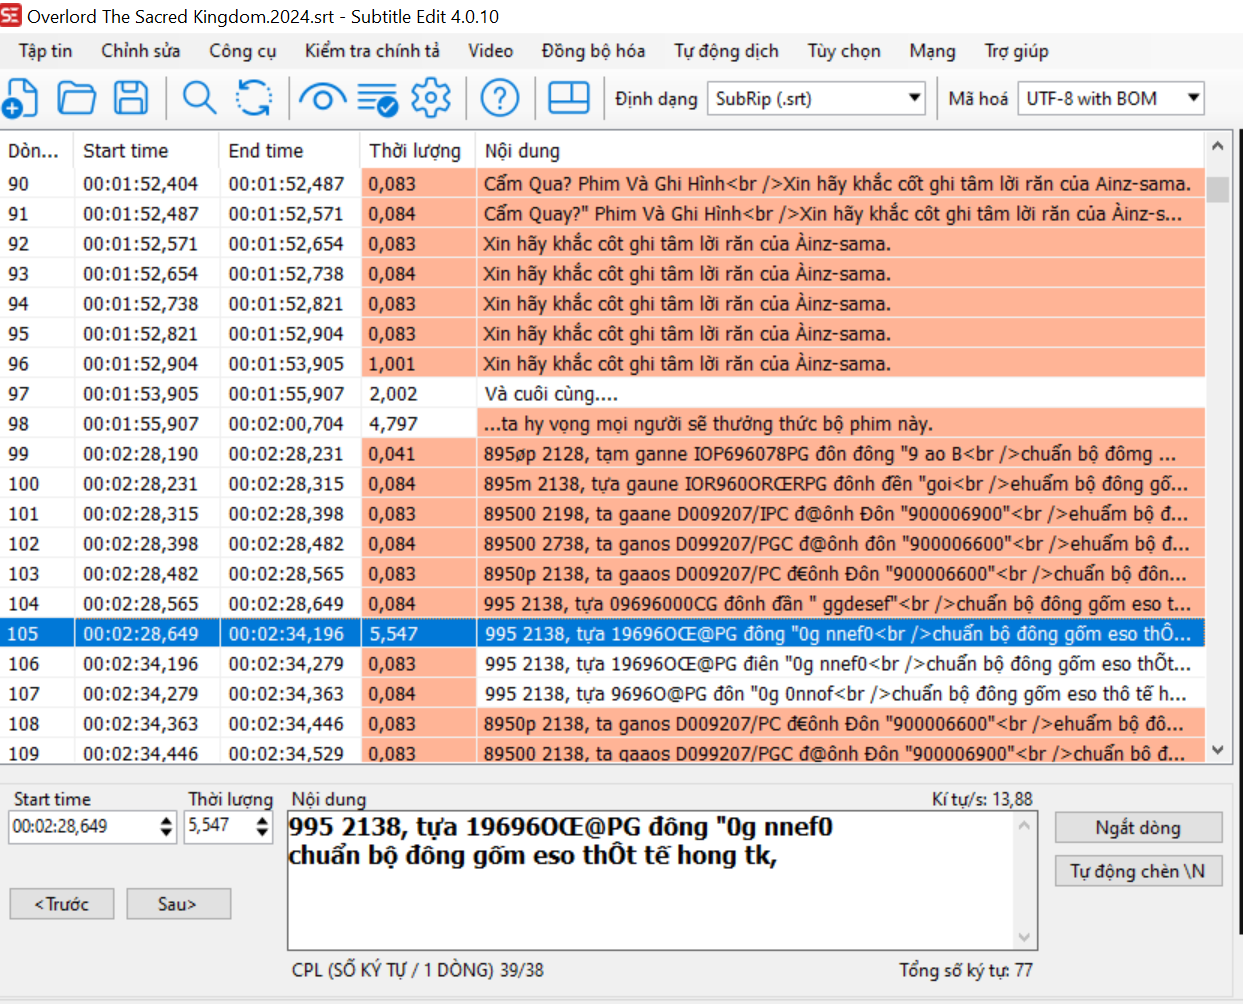Click the Tự động chèn \N button
1243x1004 pixels.
click(x=1138, y=871)
